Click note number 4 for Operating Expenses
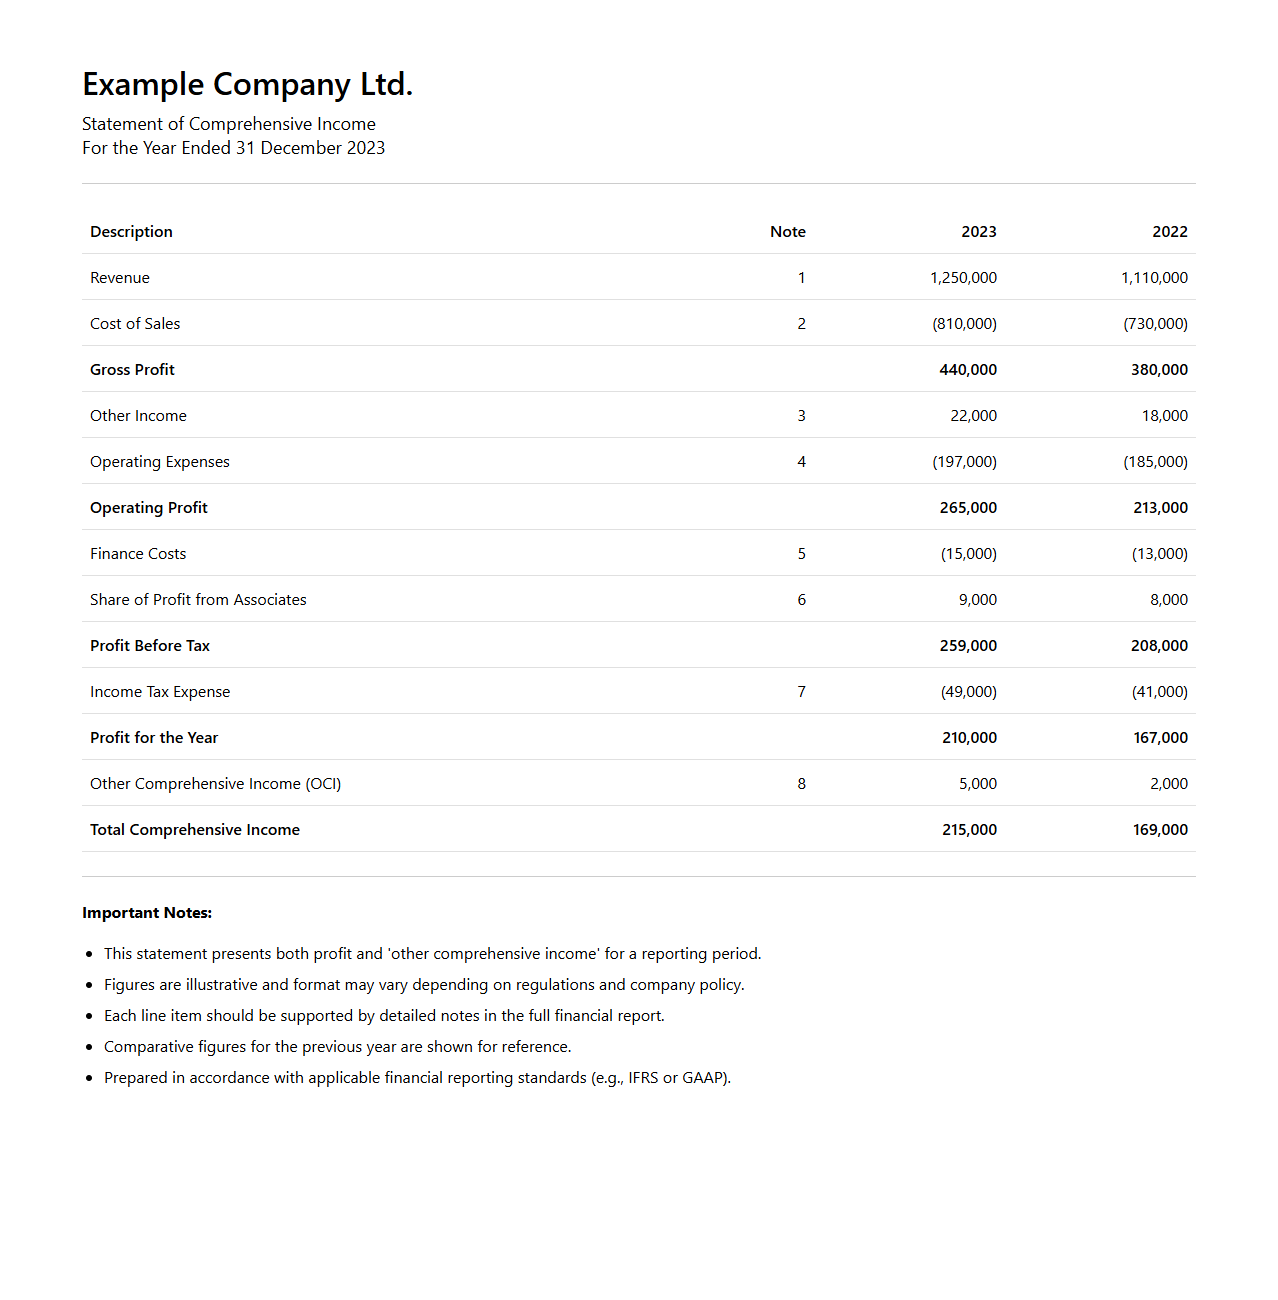Image resolution: width=1278 pixels, height=1300 pixels. pos(801,462)
